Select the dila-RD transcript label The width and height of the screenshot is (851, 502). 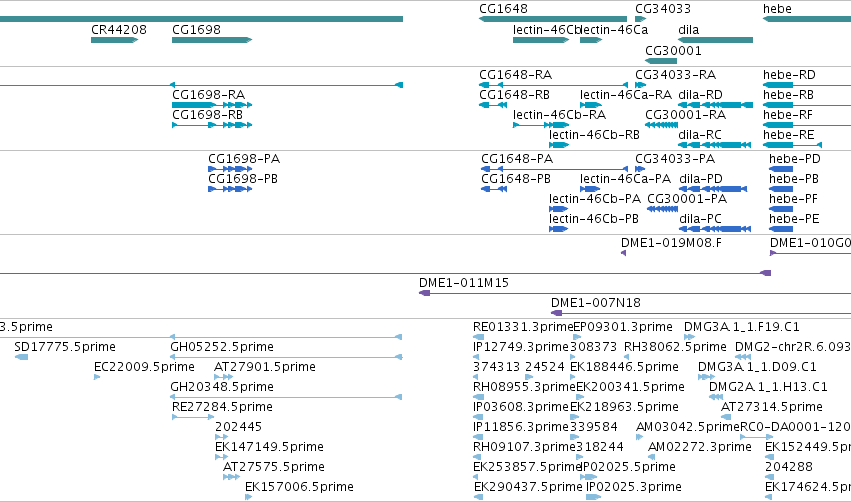pyautogui.click(x=701, y=95)
